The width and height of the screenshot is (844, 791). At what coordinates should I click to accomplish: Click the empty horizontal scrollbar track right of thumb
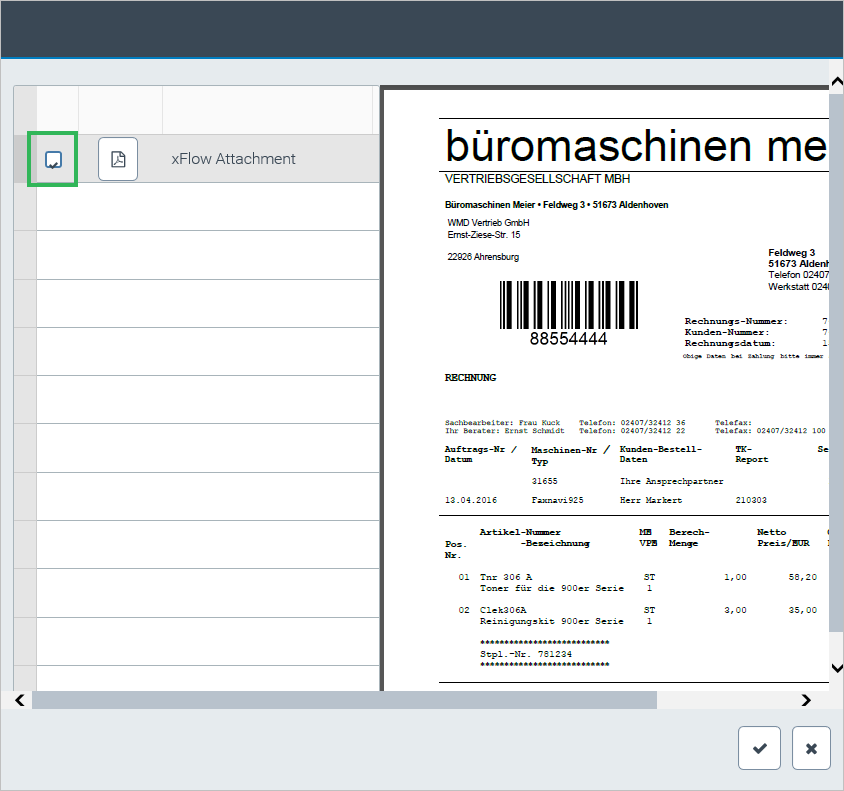point(725,700)
